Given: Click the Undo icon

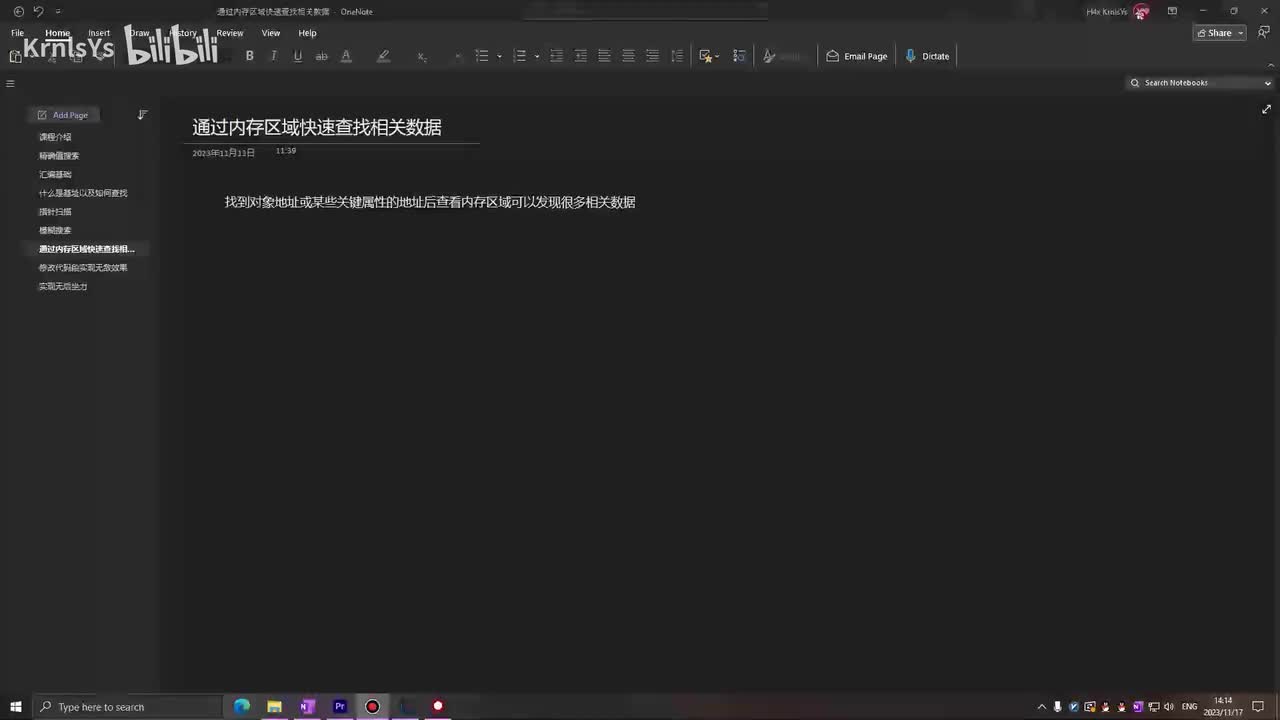Looking at the screenshot, I should [x=38, y=11].
